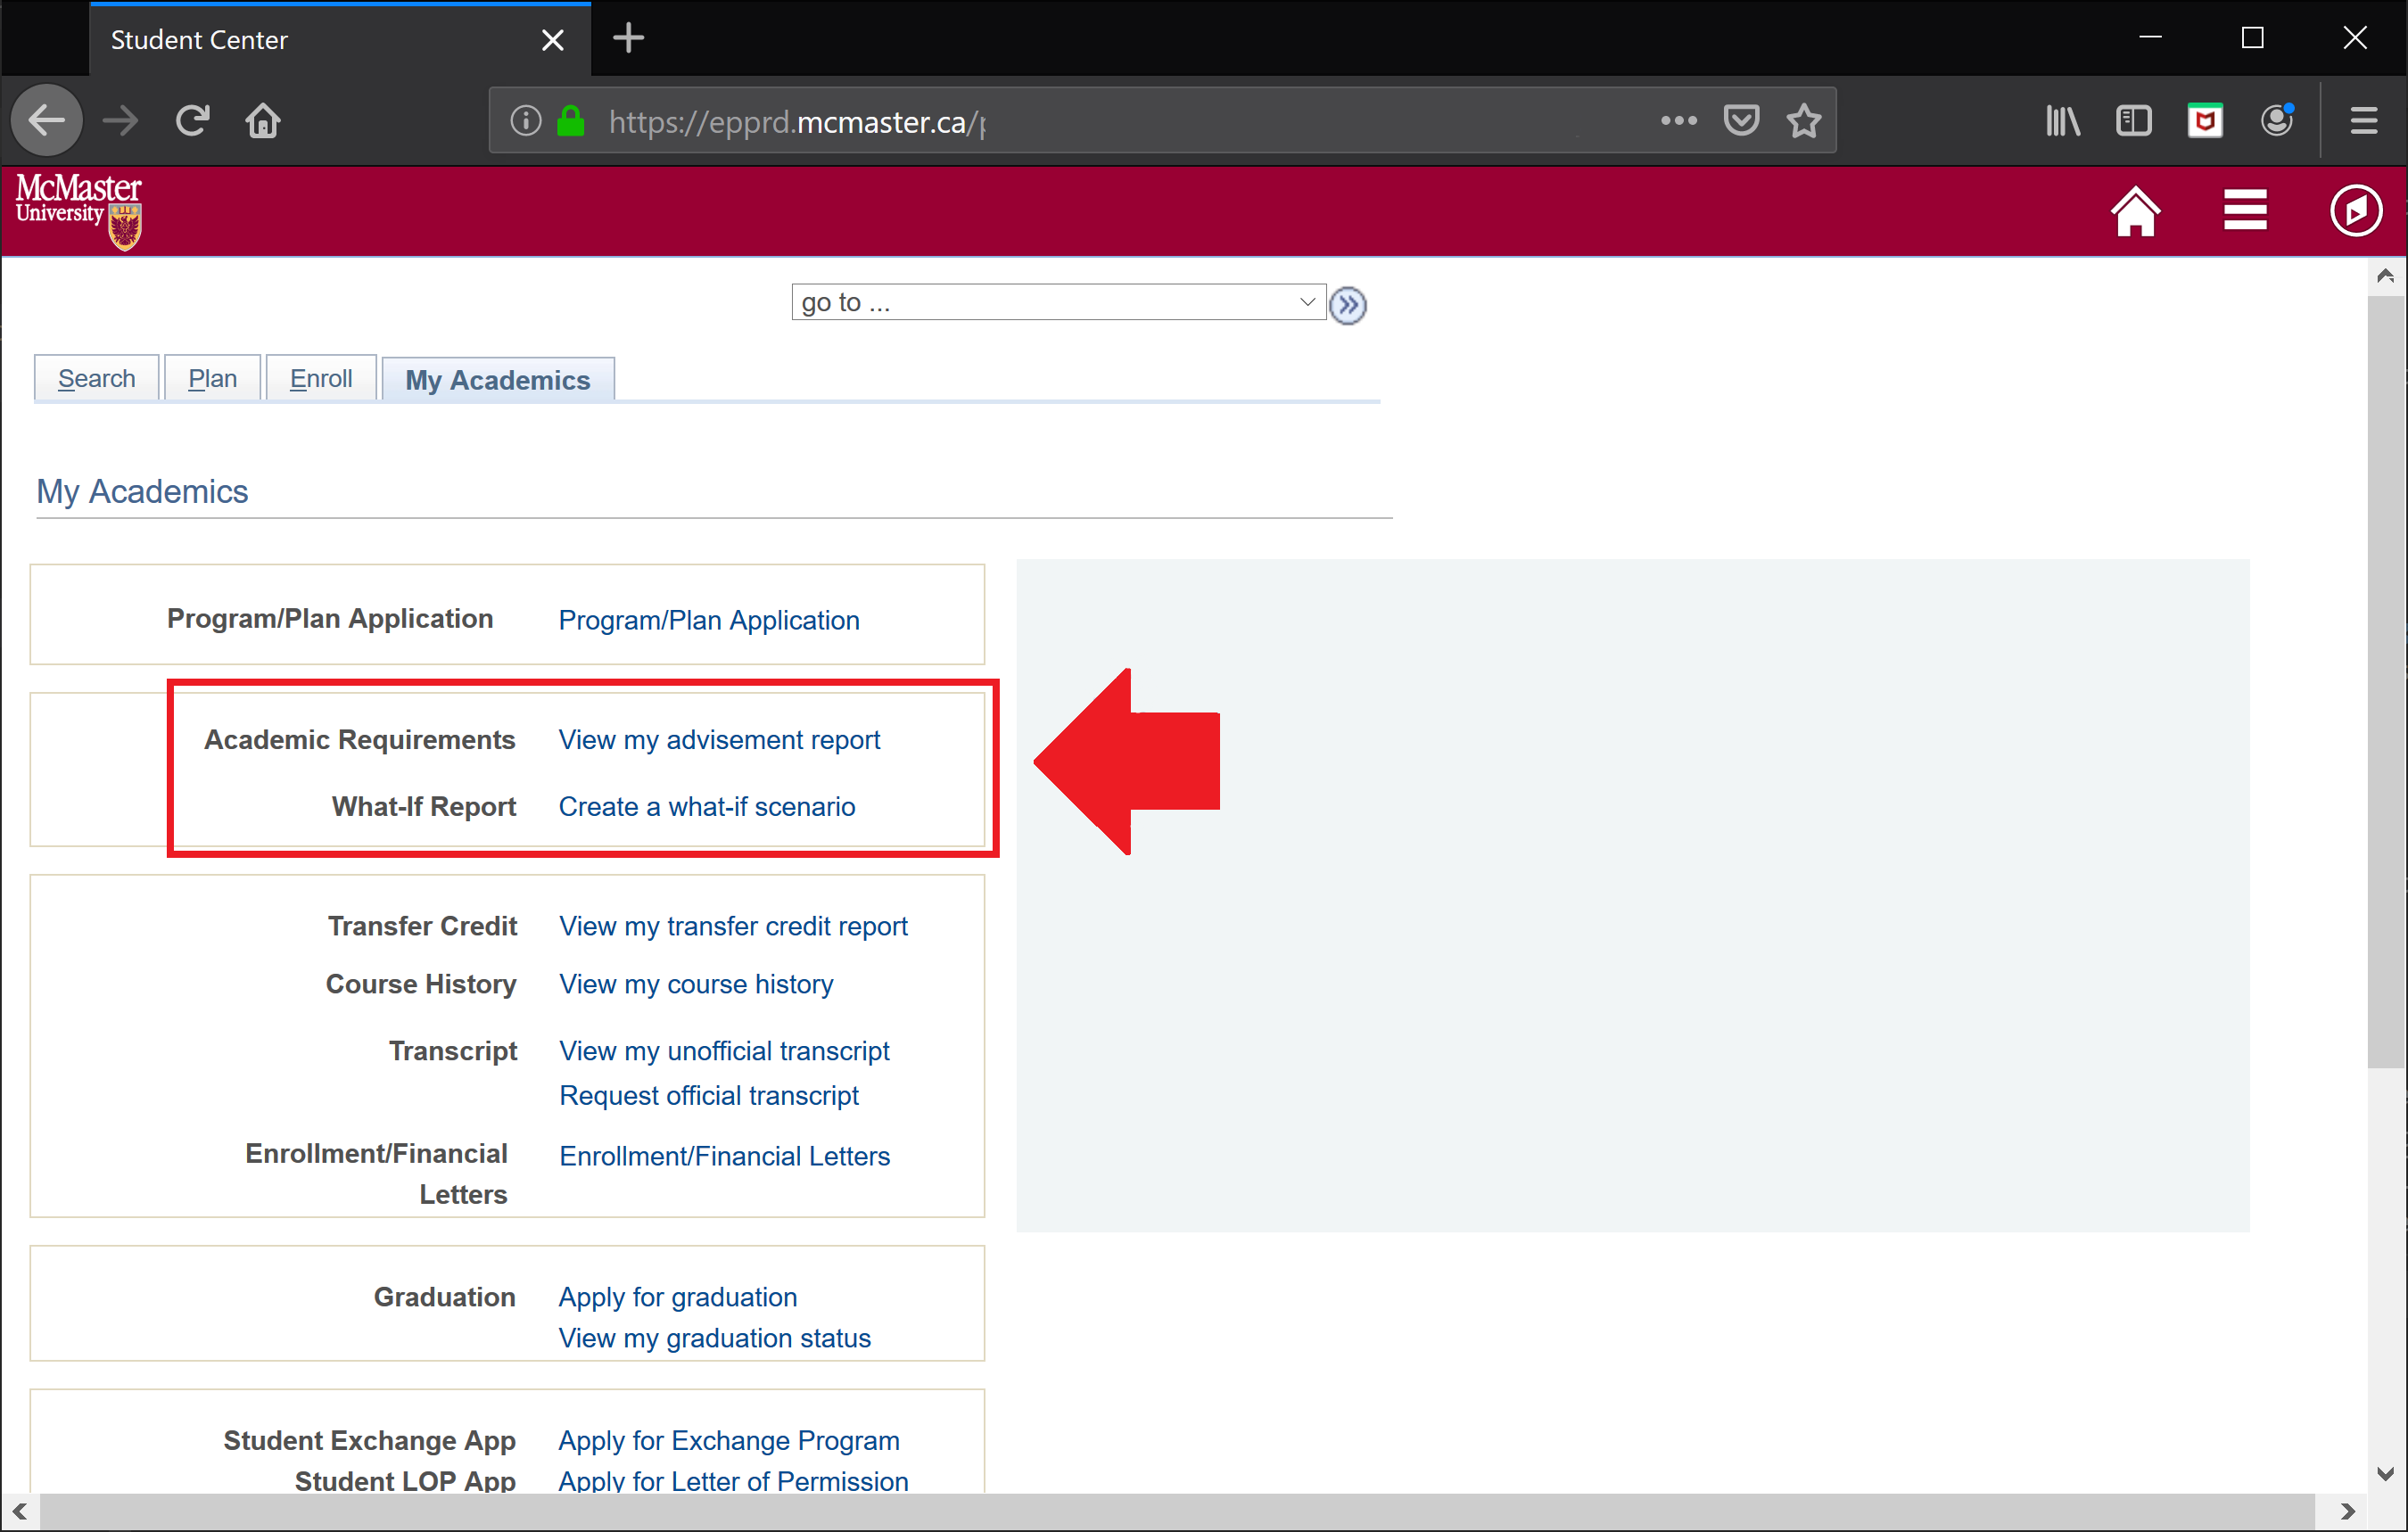Click Program/Plan Application link

[711, 620]
